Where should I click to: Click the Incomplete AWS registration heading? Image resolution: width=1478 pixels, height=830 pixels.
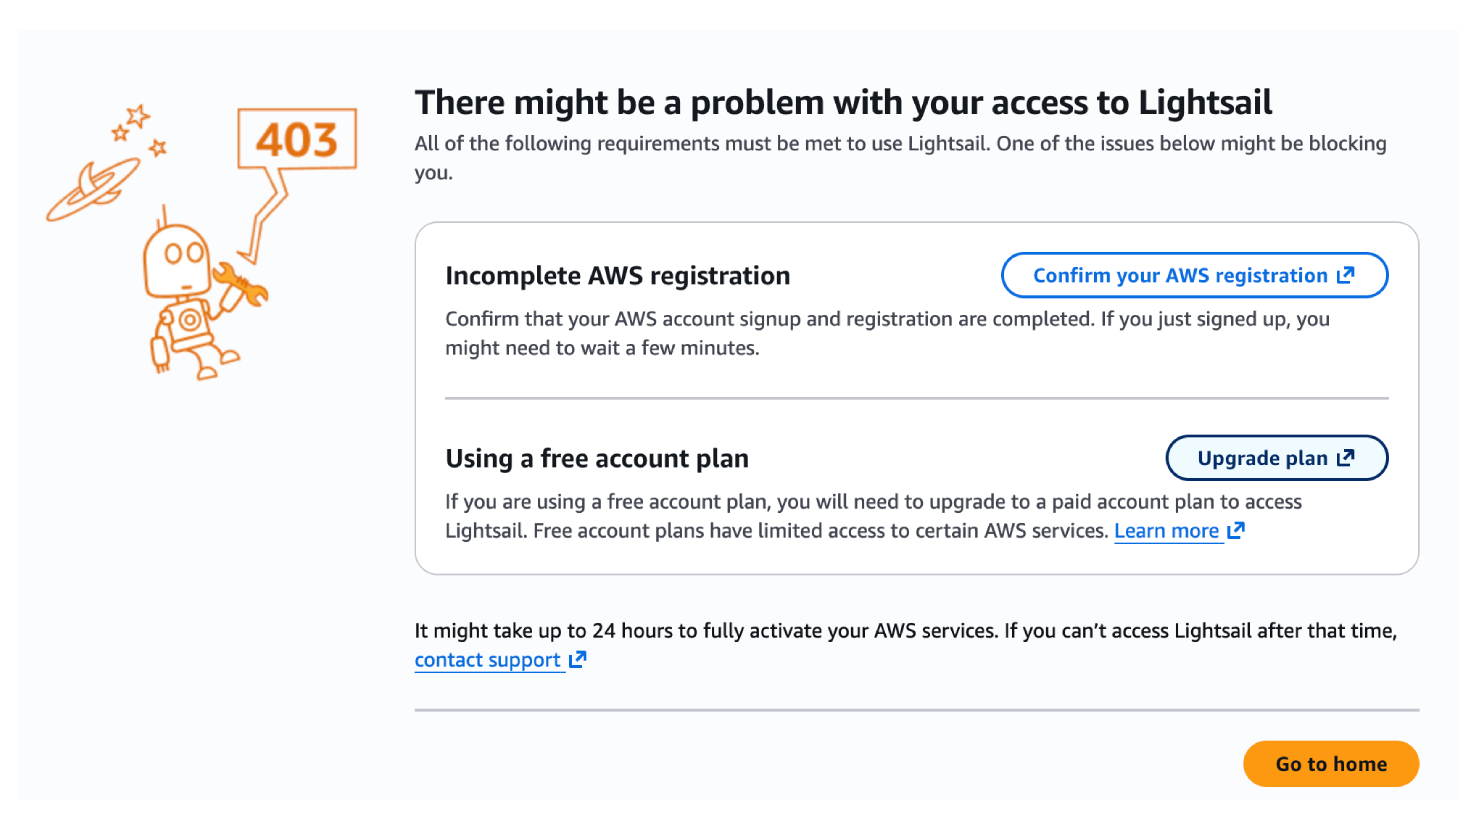(x=617, y=276)
